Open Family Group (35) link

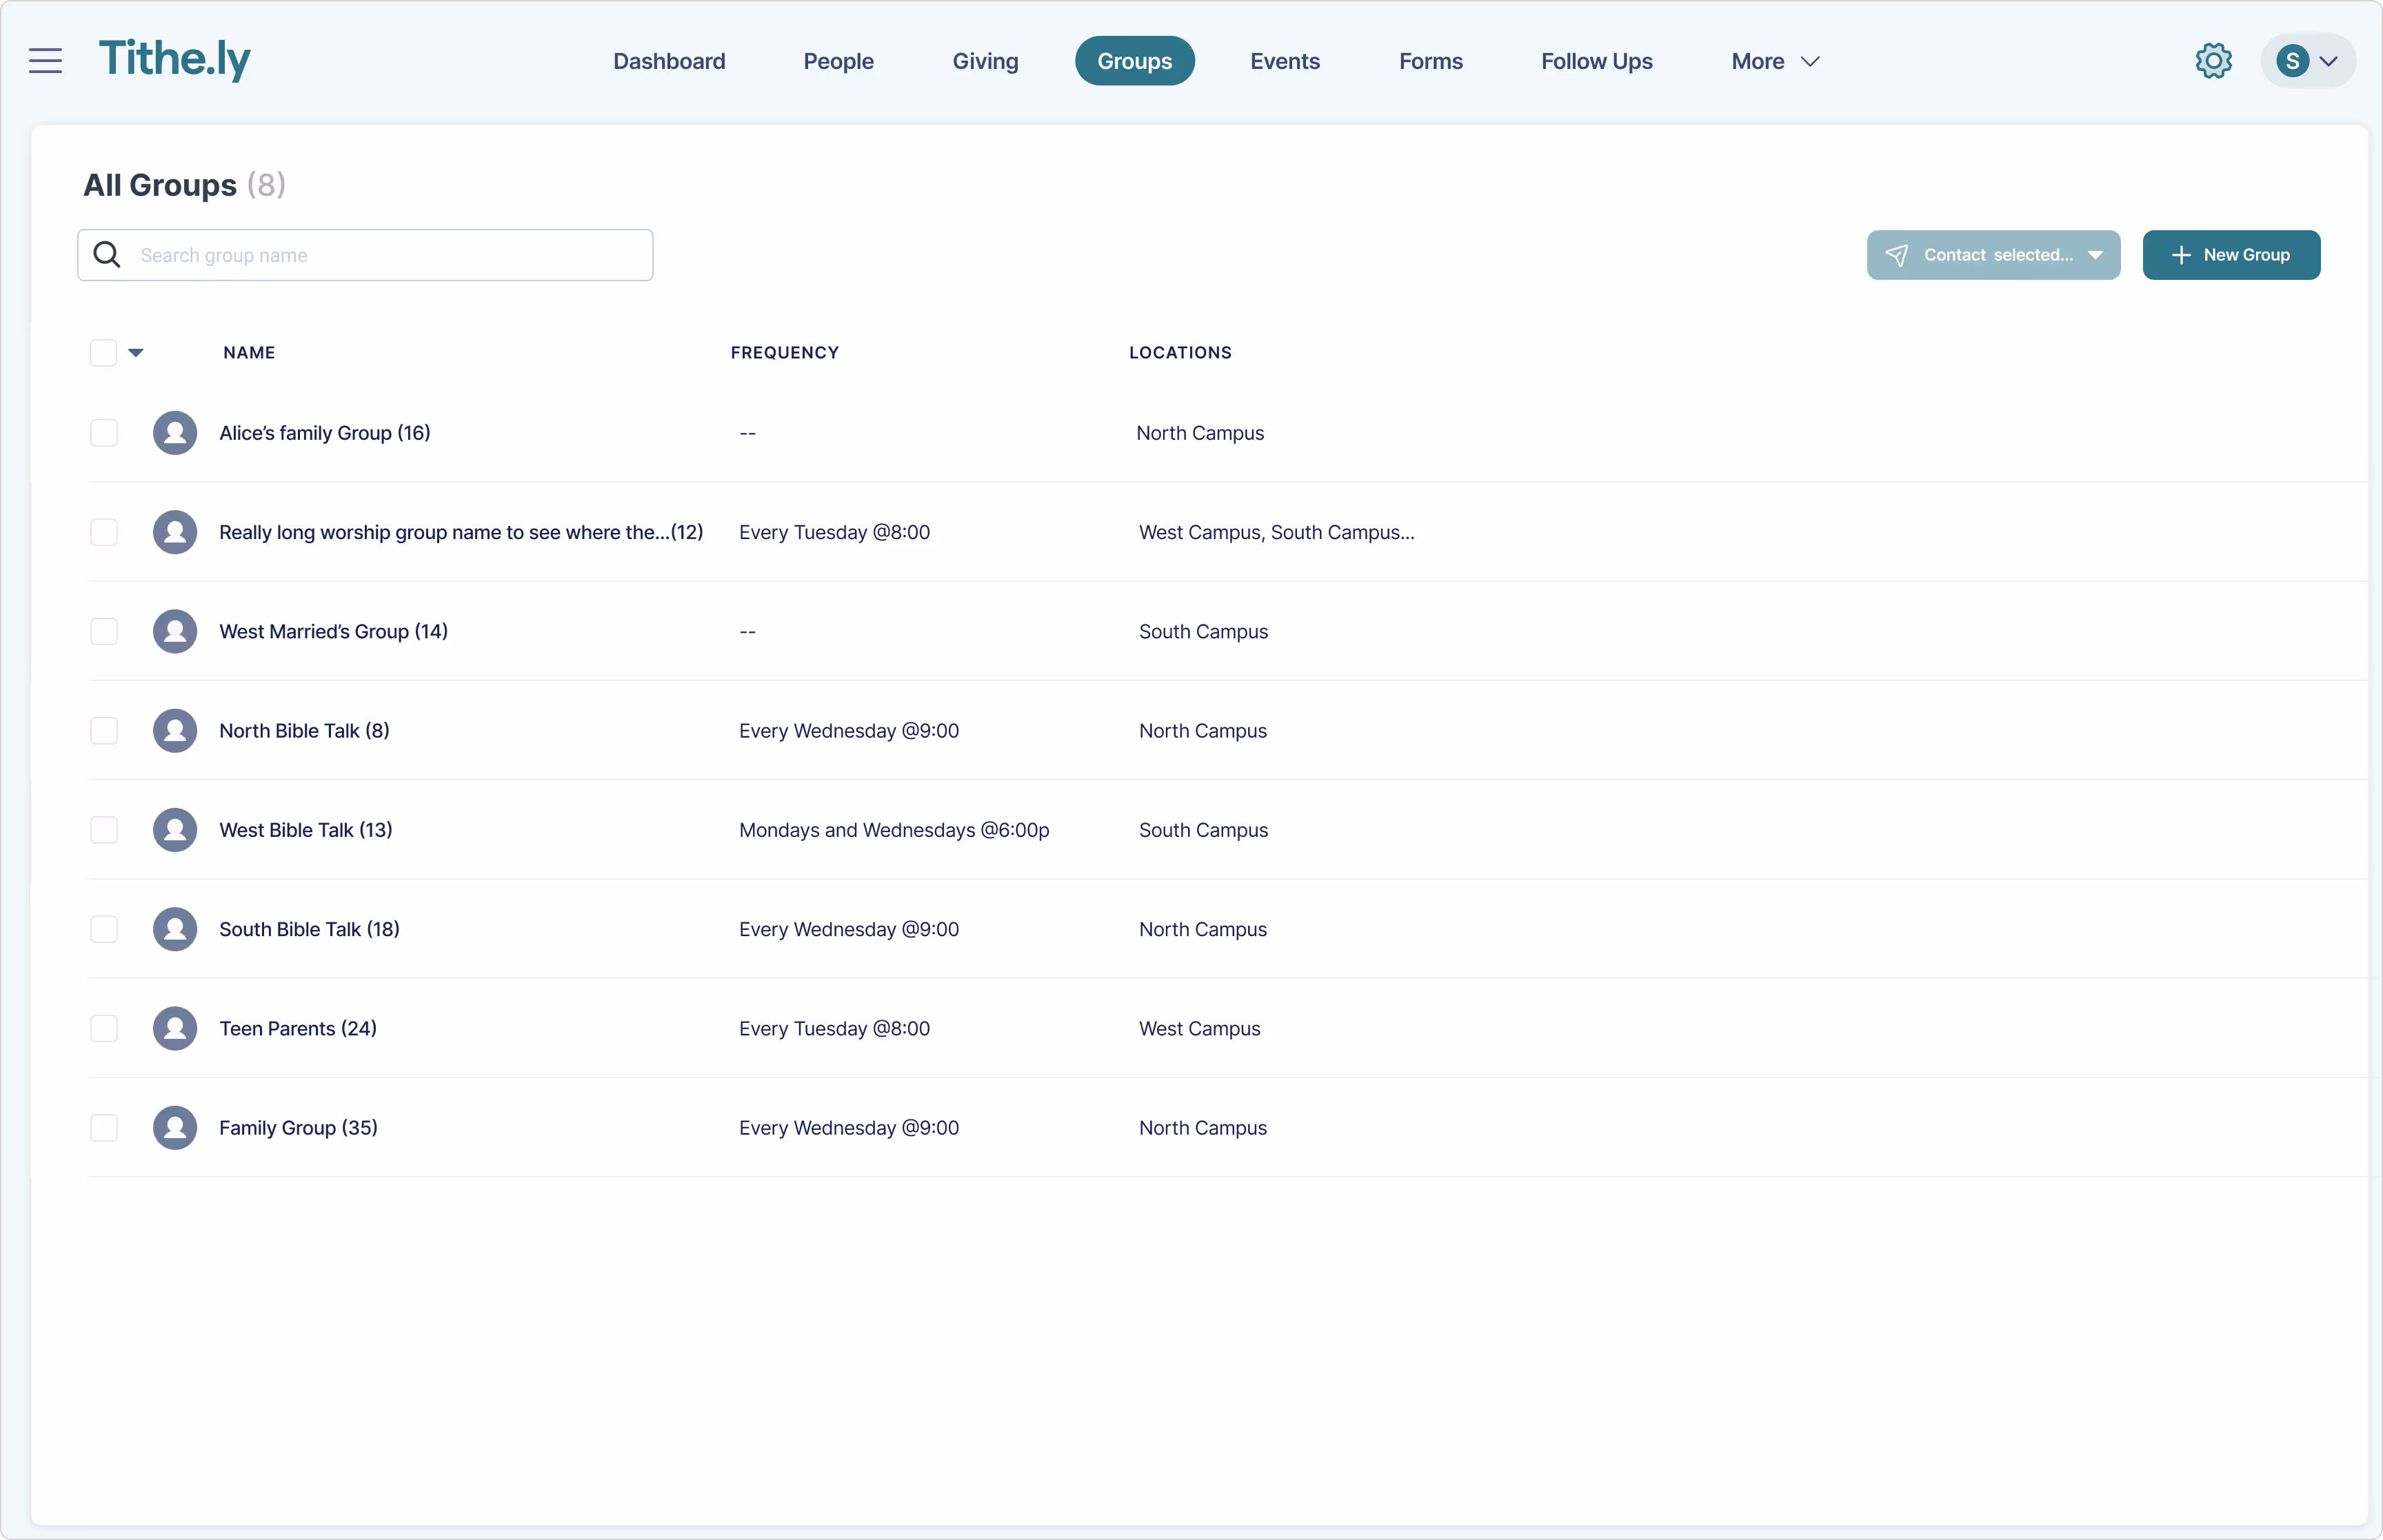(298, 1128)
